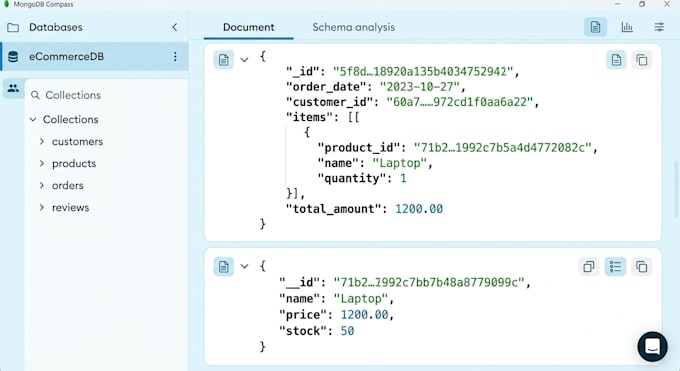Click the items name value "Laptop"

(x=399, y=163)
